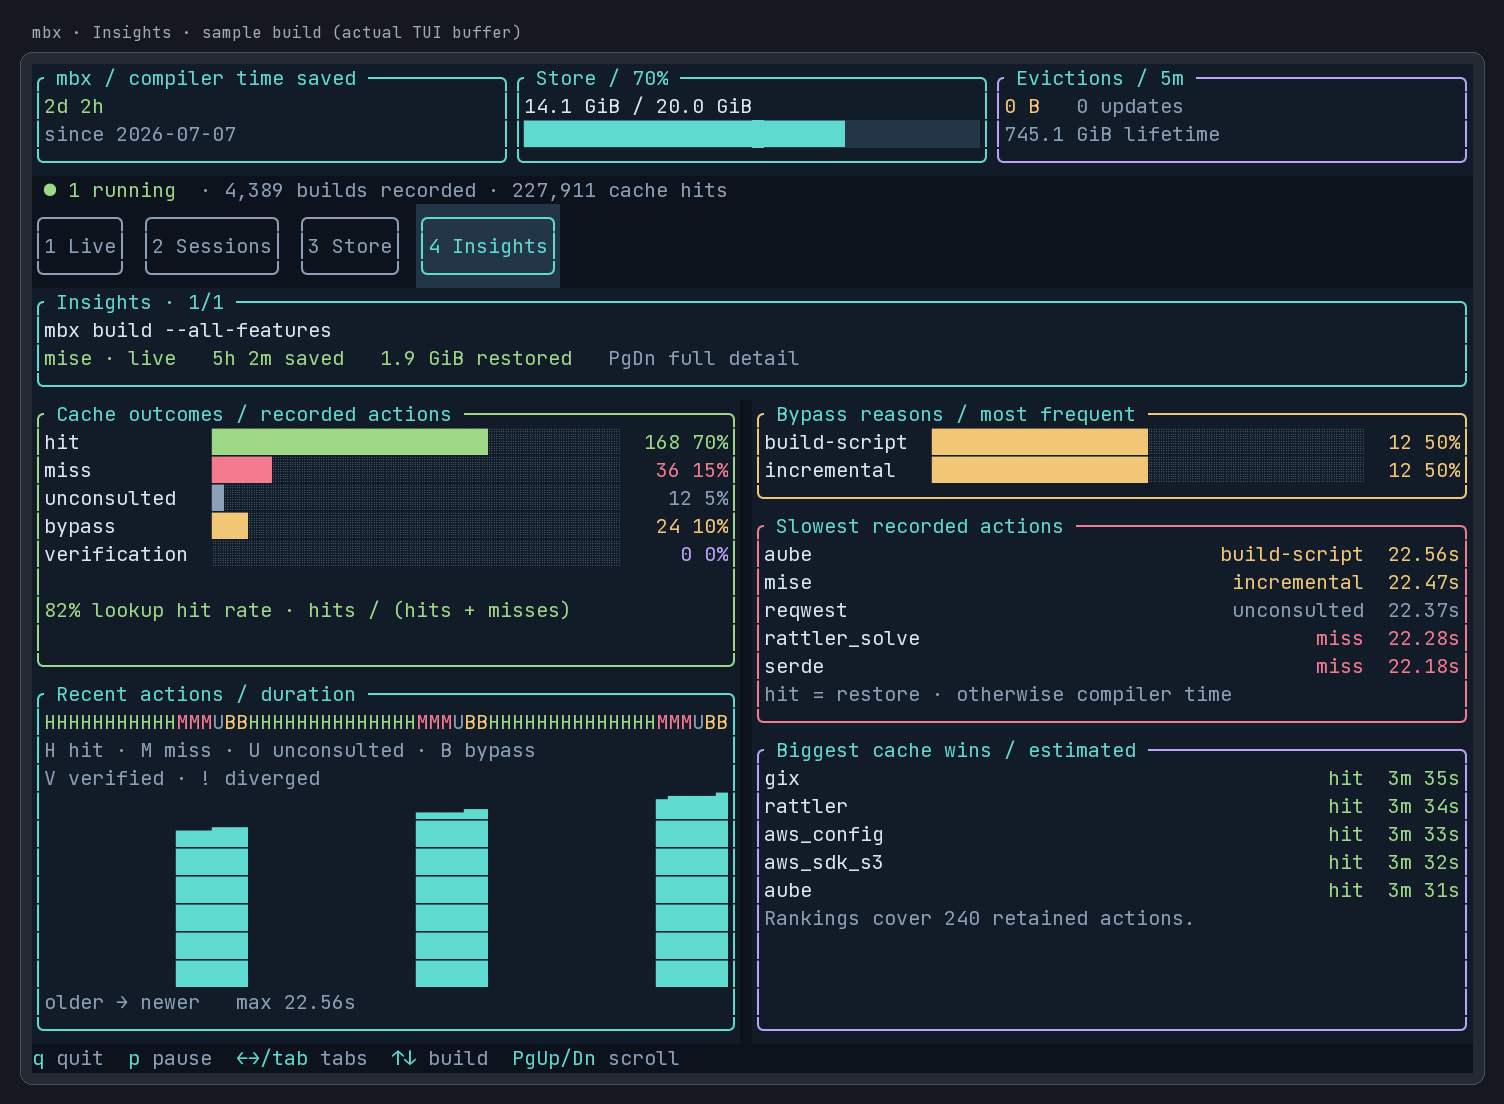Click the "2d 2h" compiler time saved value
This screenshot has width=1504, height=1104.
74,106
